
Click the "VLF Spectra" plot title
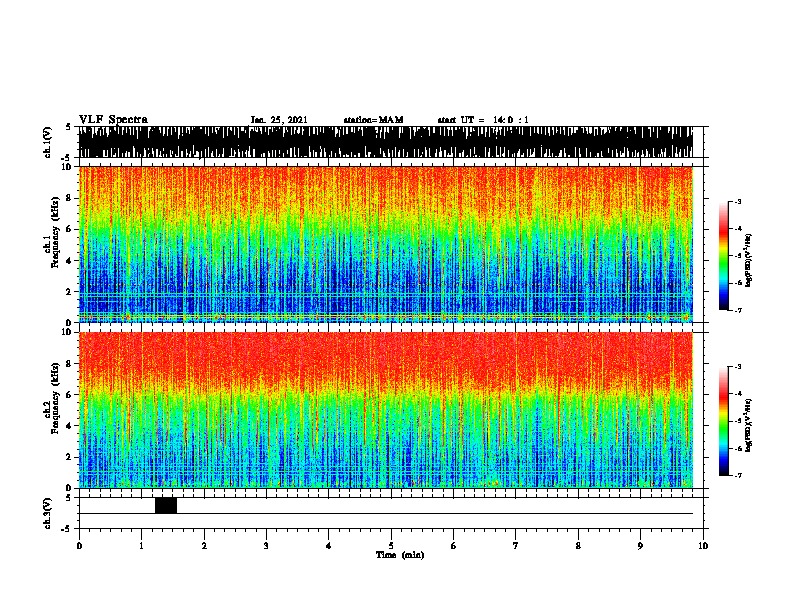(x=113, y=120)
